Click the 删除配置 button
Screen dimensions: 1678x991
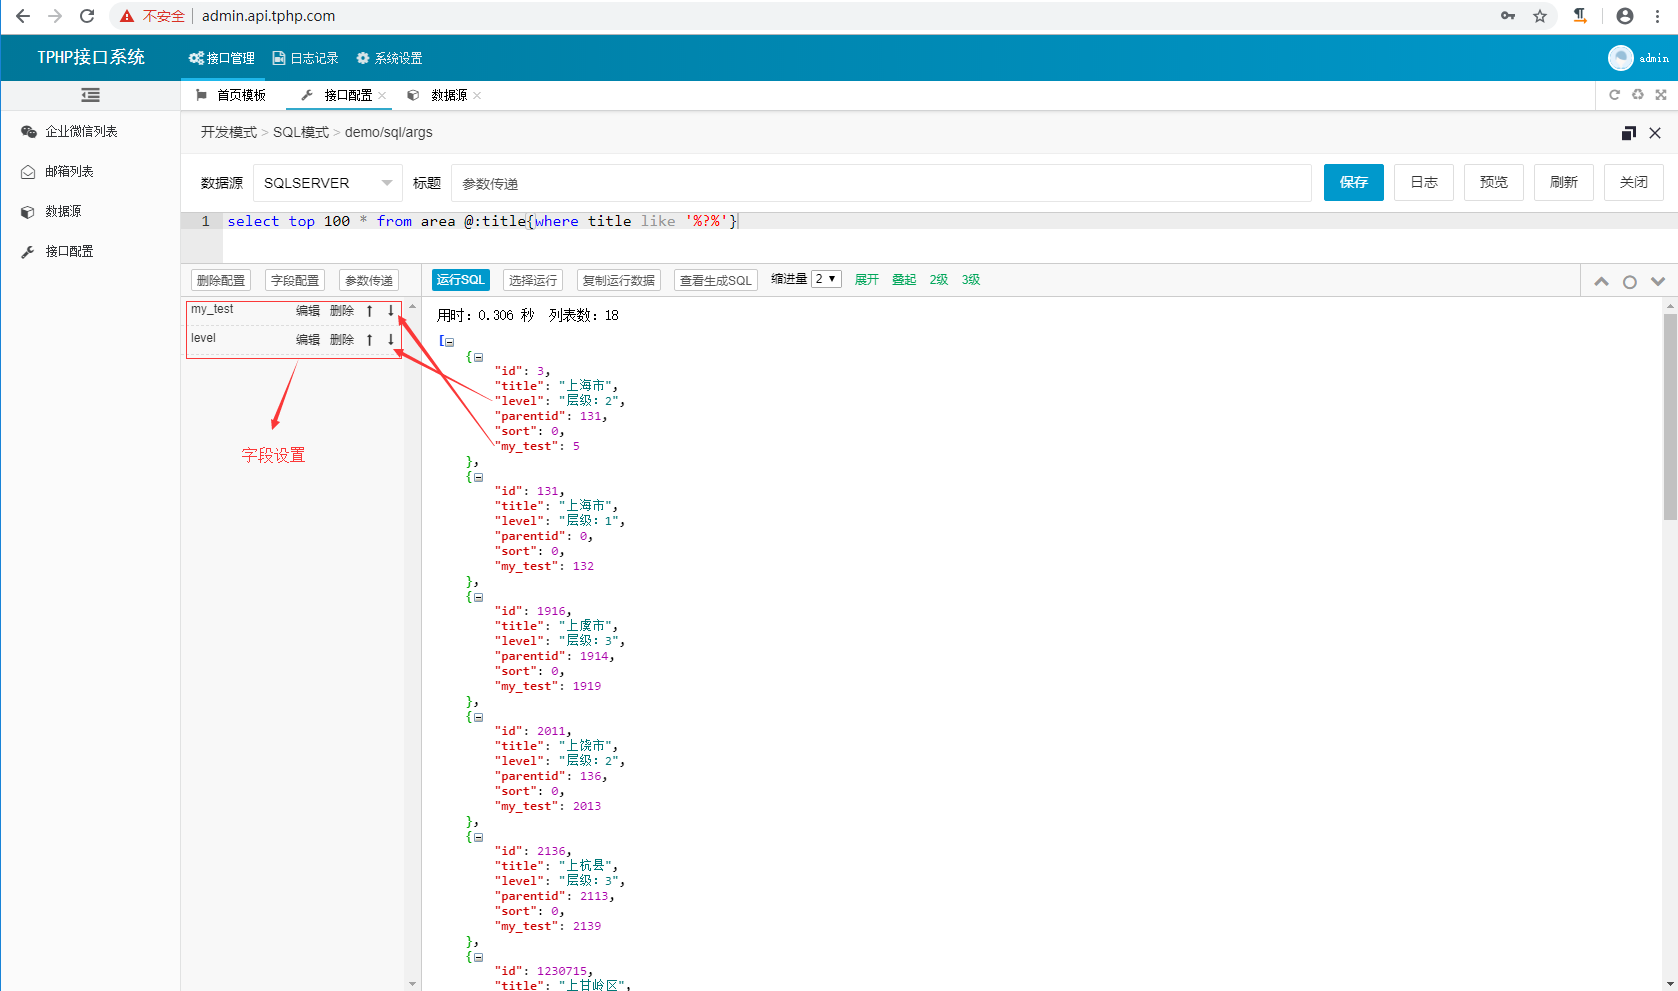coord(221,280)
